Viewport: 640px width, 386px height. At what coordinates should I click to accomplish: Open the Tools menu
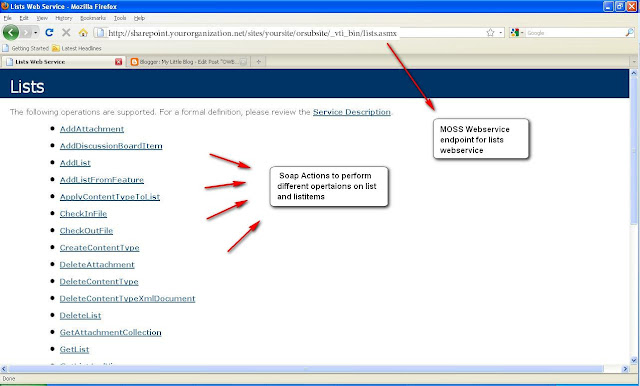(120, 18)
